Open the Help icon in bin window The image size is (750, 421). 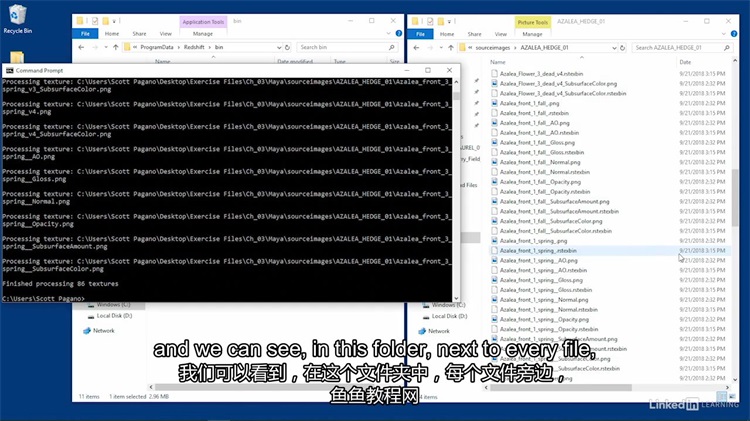tap(398, 33)
